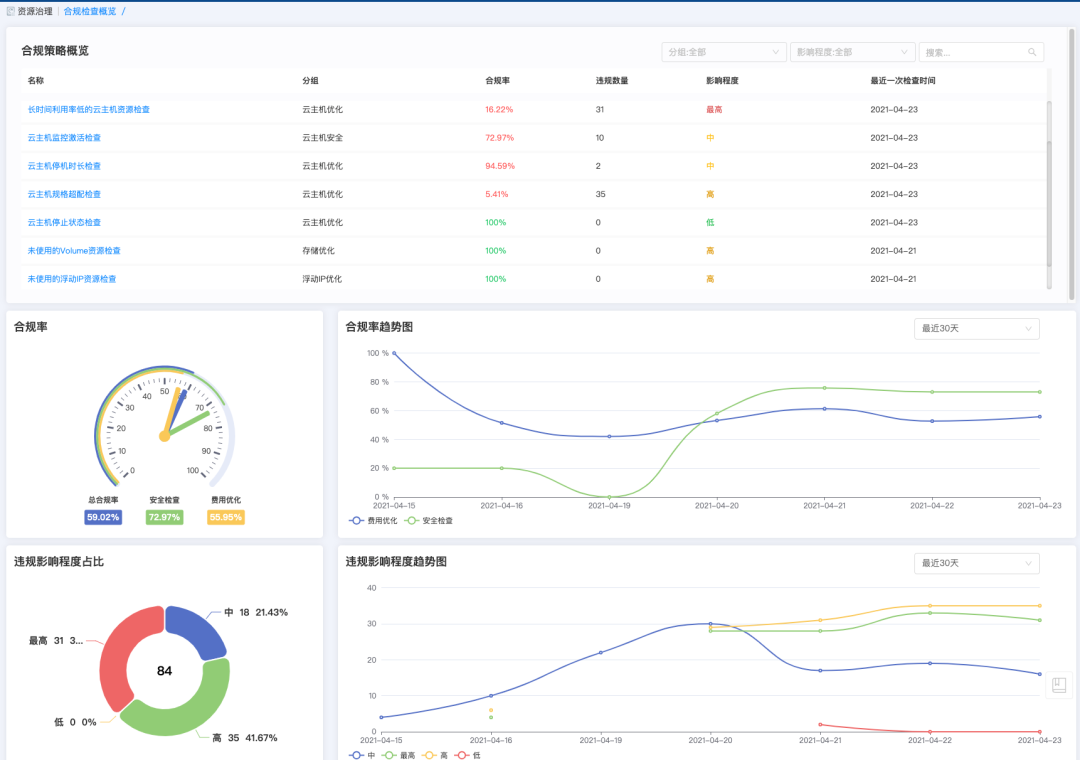Click the 中 18 21.43% donut label
Screen dimensions: 1080x760
[256, 613]
